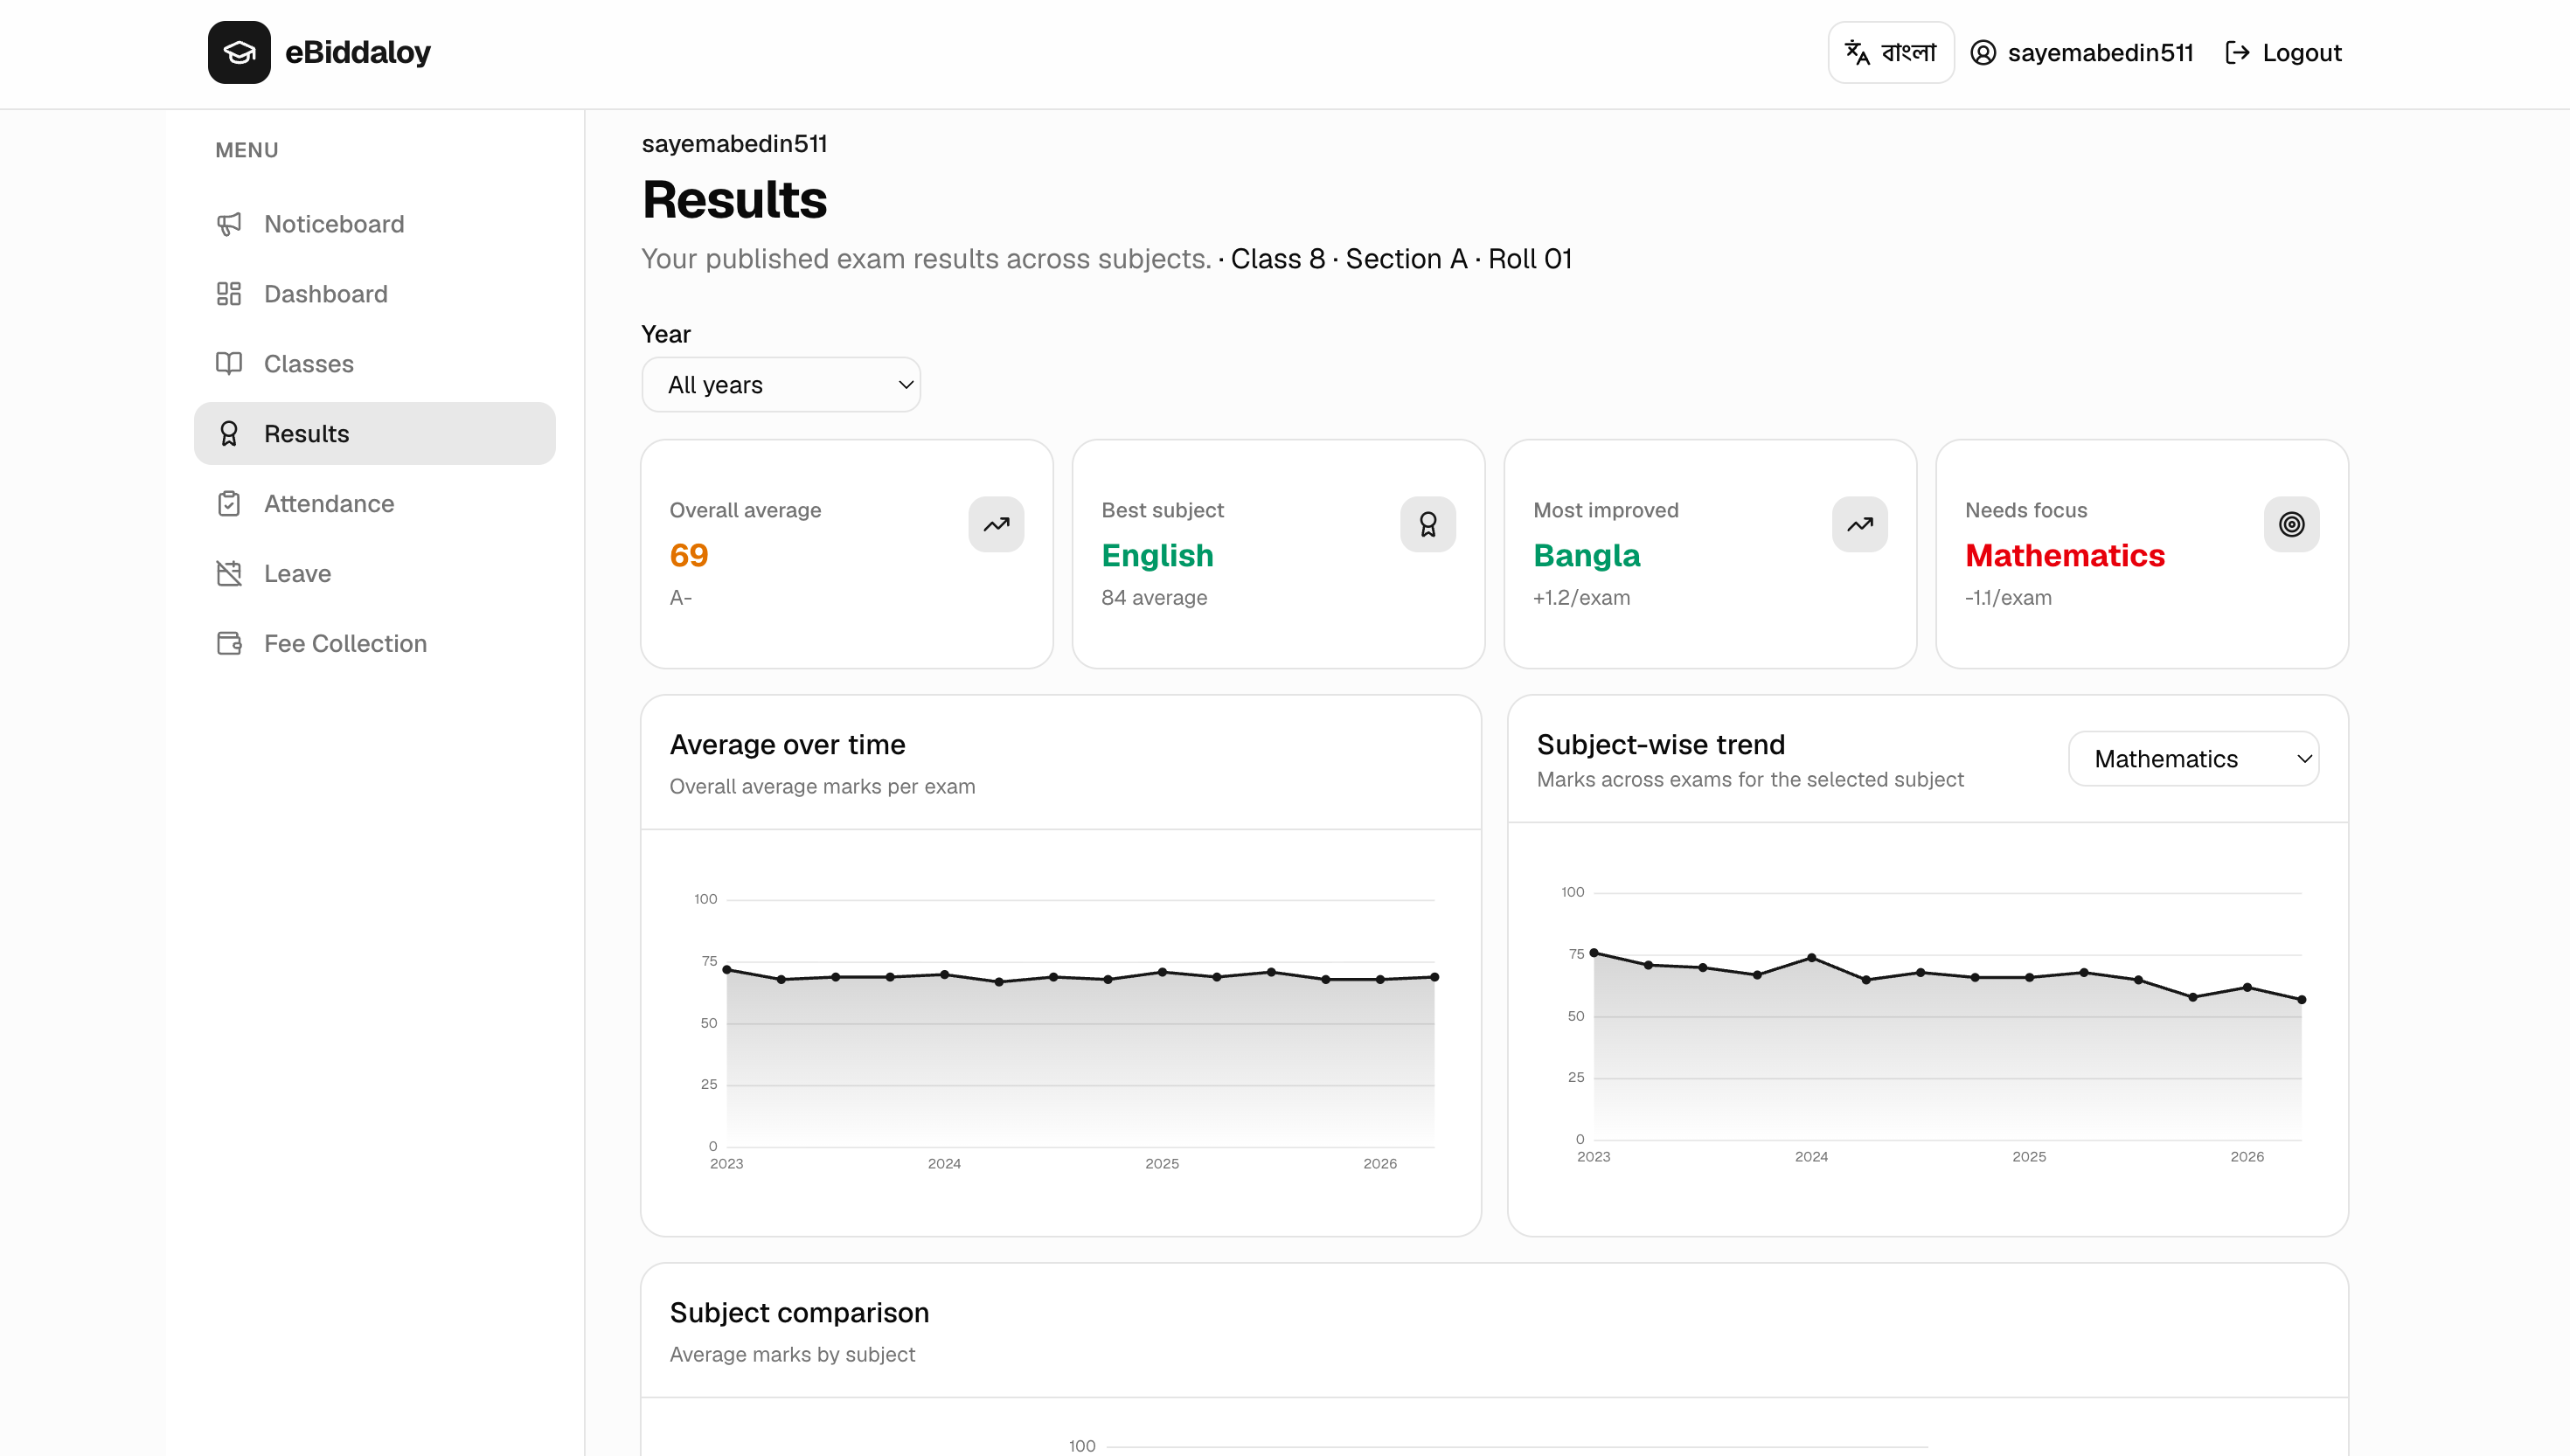Screen dimensions: 2570x1456
Task: Click the Attendance clipboard icon
Action: [229, 504]
